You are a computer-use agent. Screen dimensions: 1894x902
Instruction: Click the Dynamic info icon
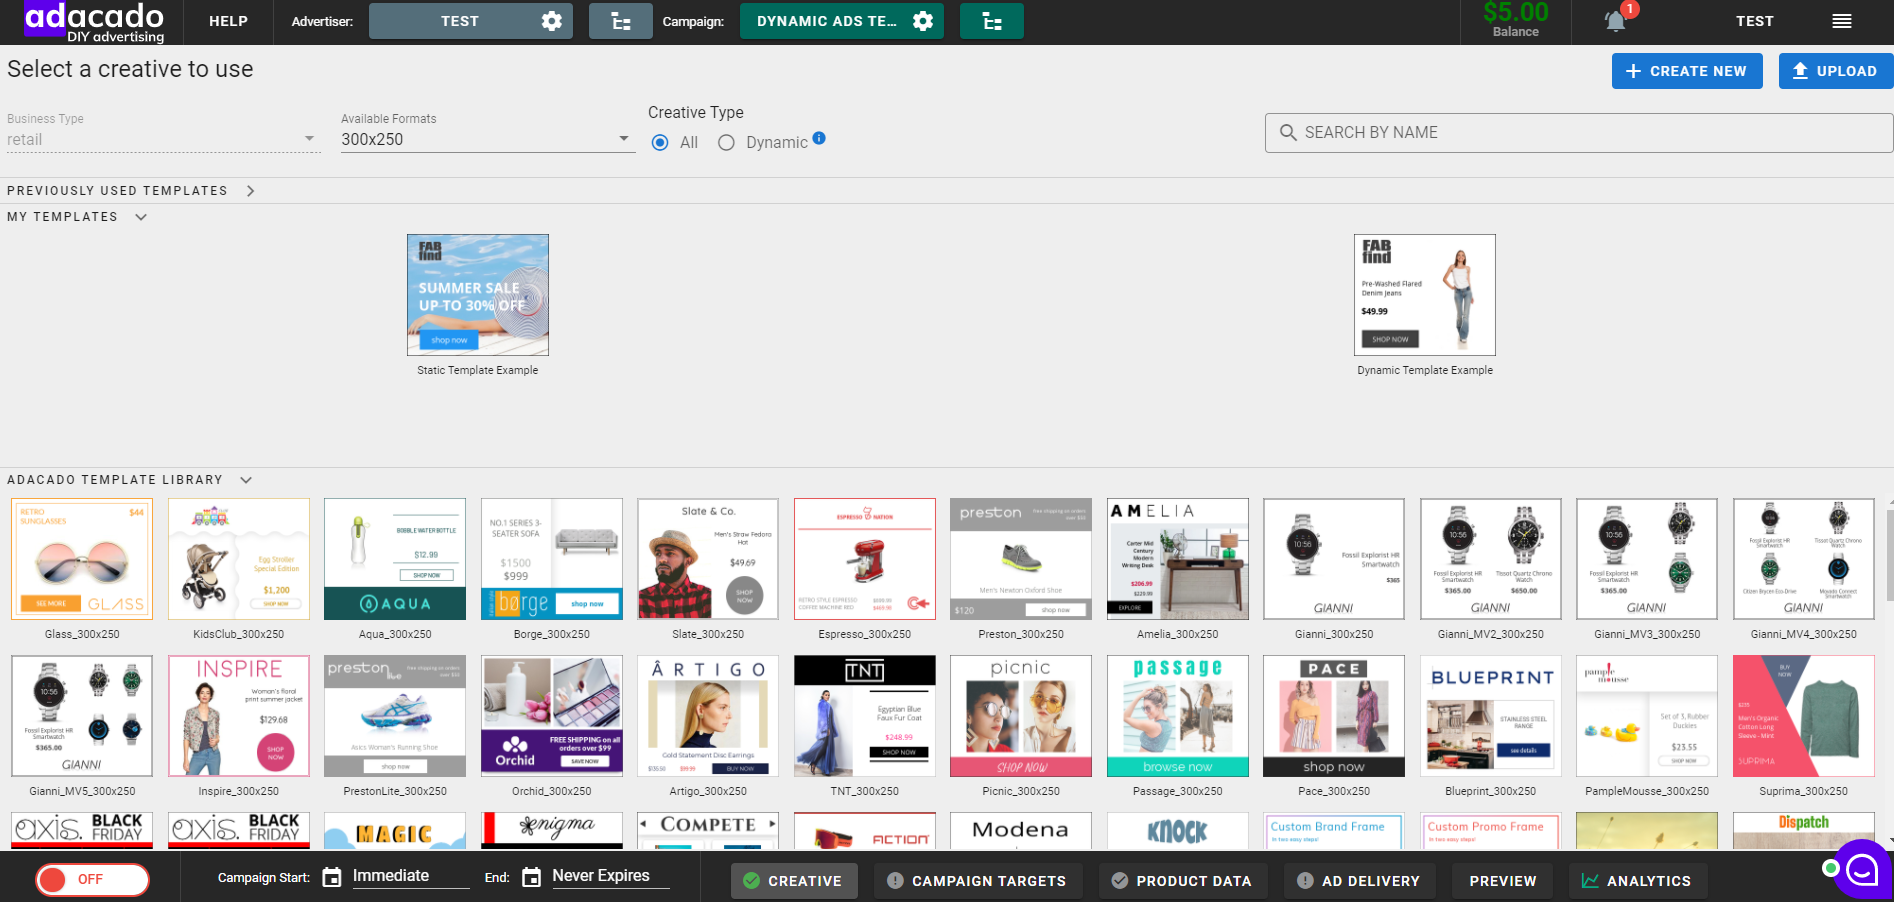(819, 138)
